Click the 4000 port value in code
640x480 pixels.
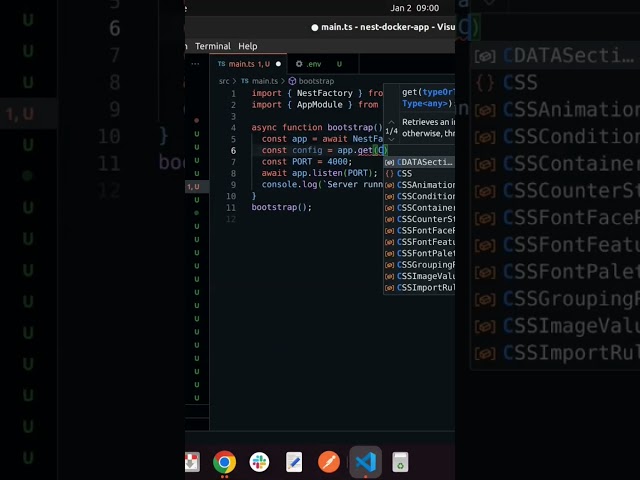(338, 162)
